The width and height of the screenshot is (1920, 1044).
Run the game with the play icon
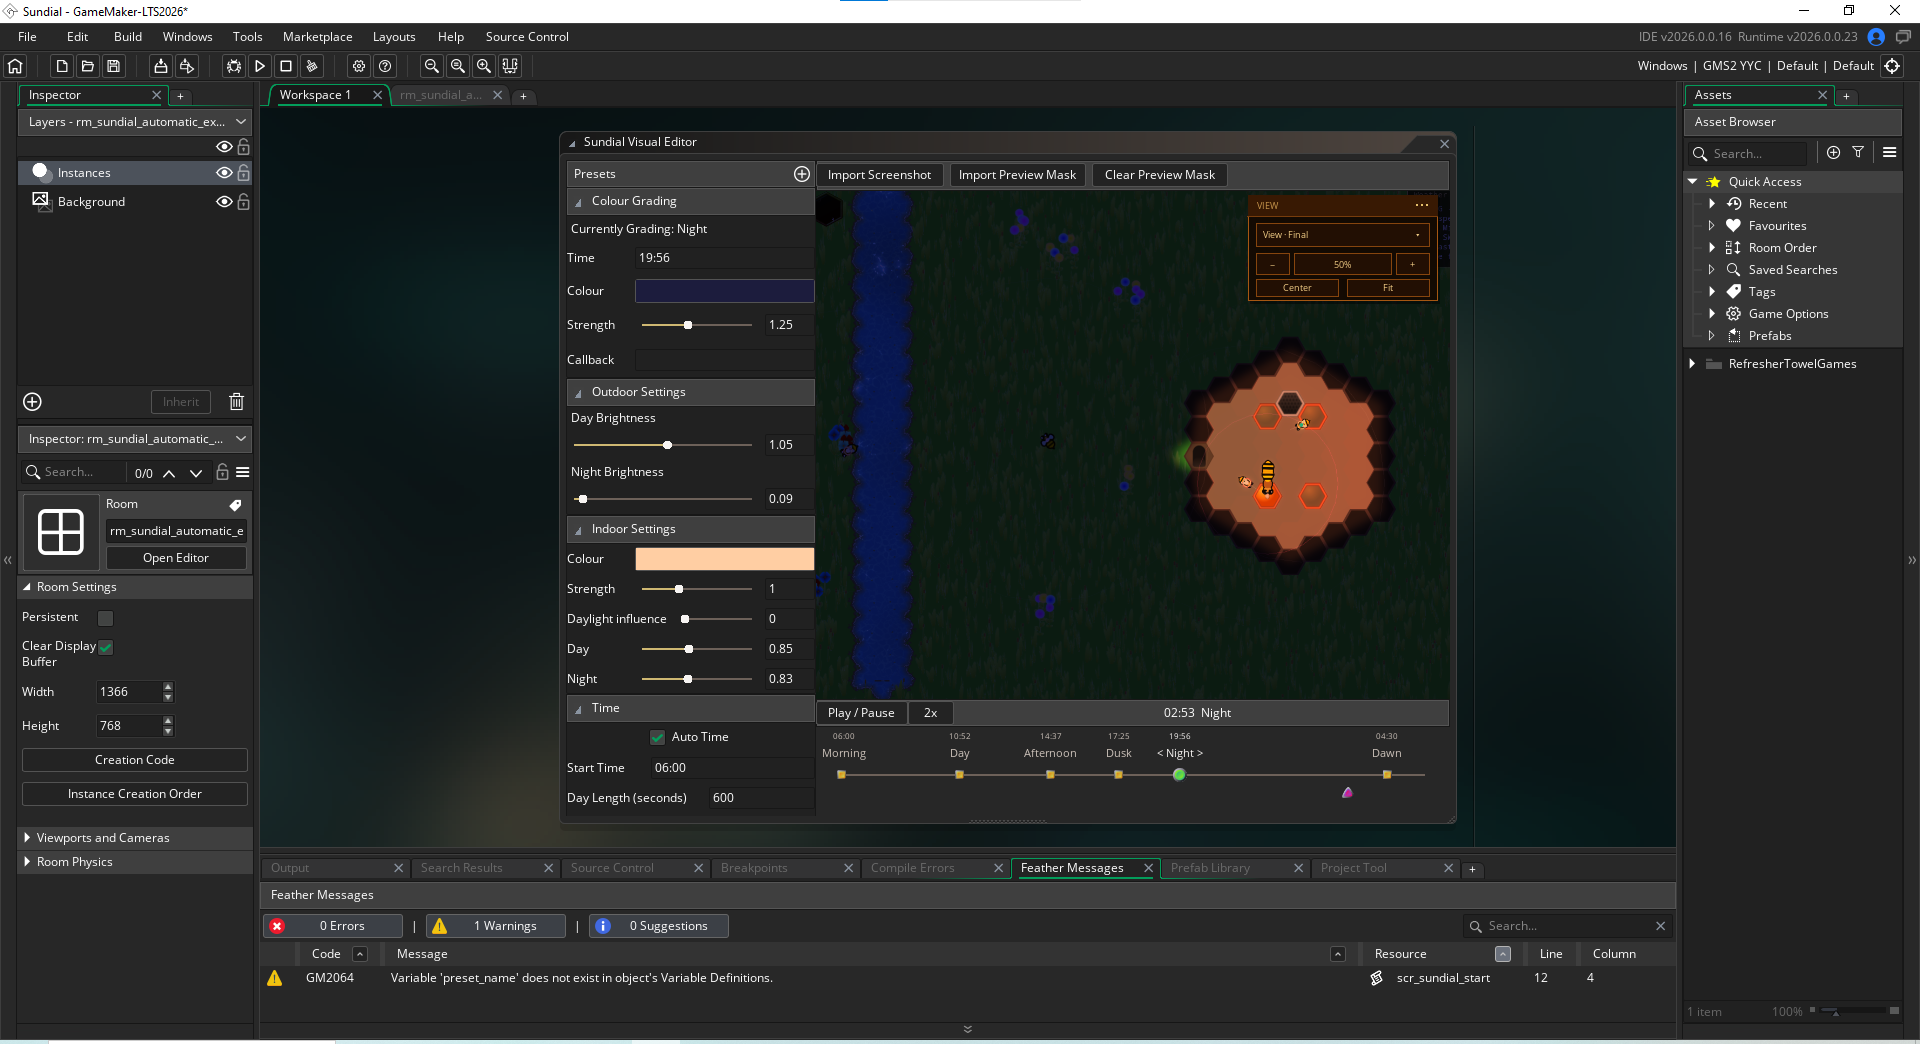pos(260,66)
